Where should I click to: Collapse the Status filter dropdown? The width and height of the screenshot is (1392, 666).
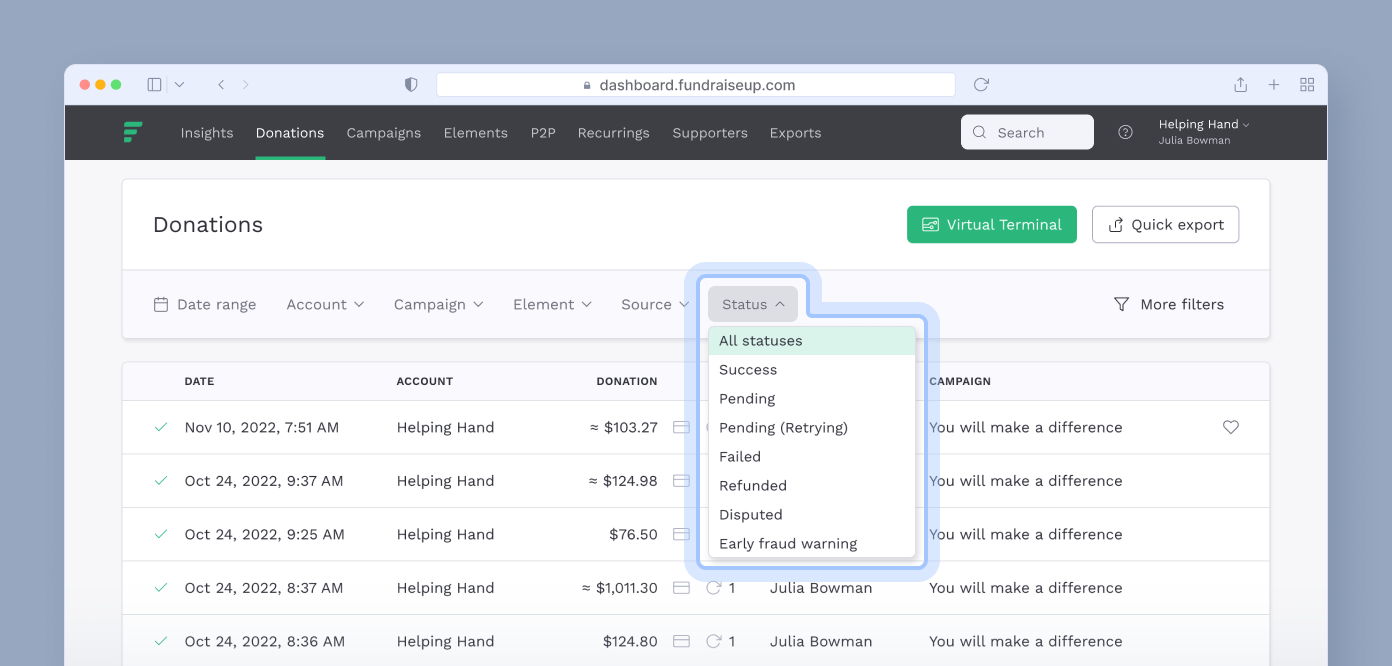[x=753, y=304]
